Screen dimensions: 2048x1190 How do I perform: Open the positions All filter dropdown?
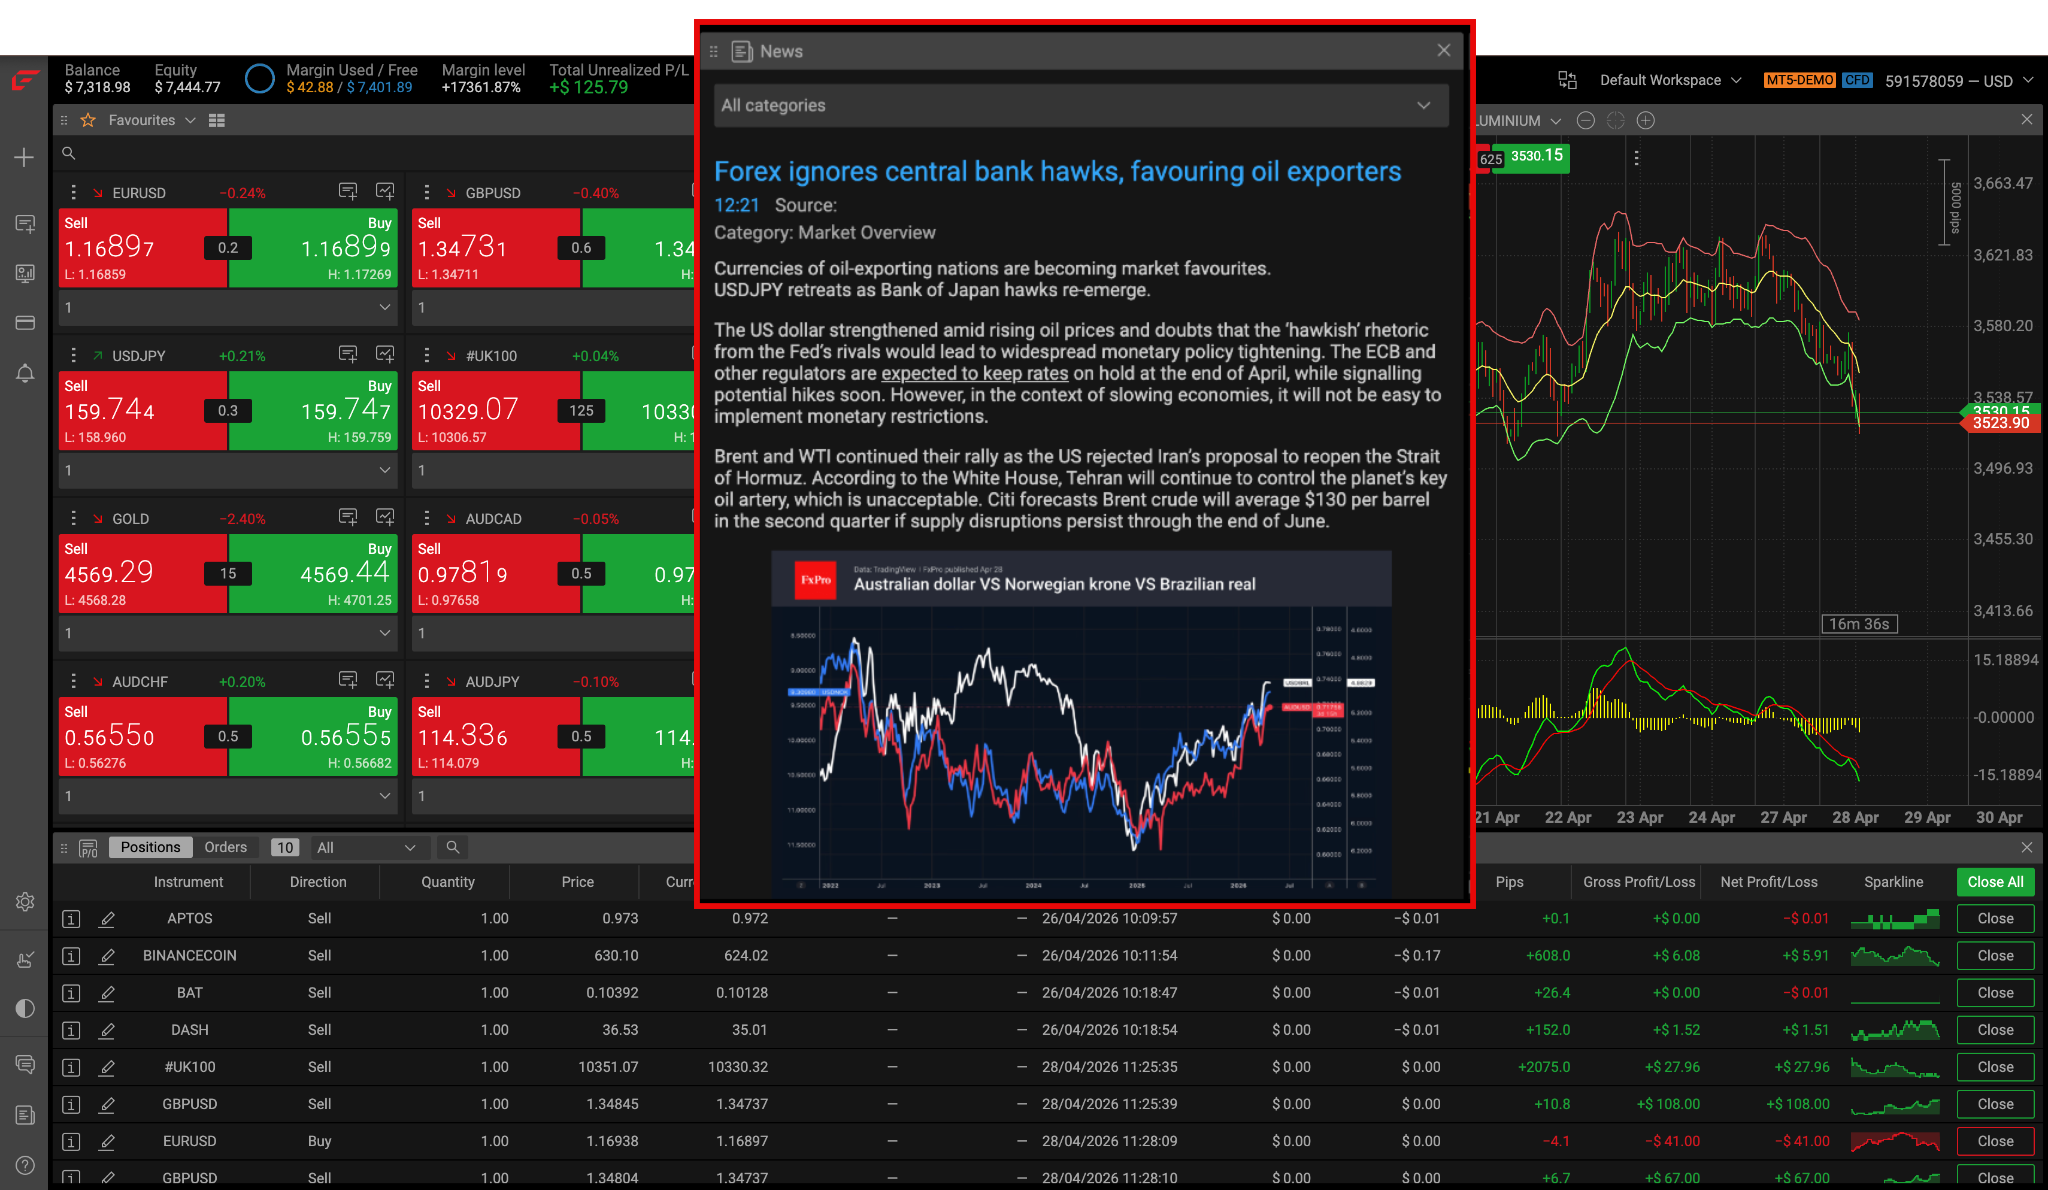(x=369, y=847)
